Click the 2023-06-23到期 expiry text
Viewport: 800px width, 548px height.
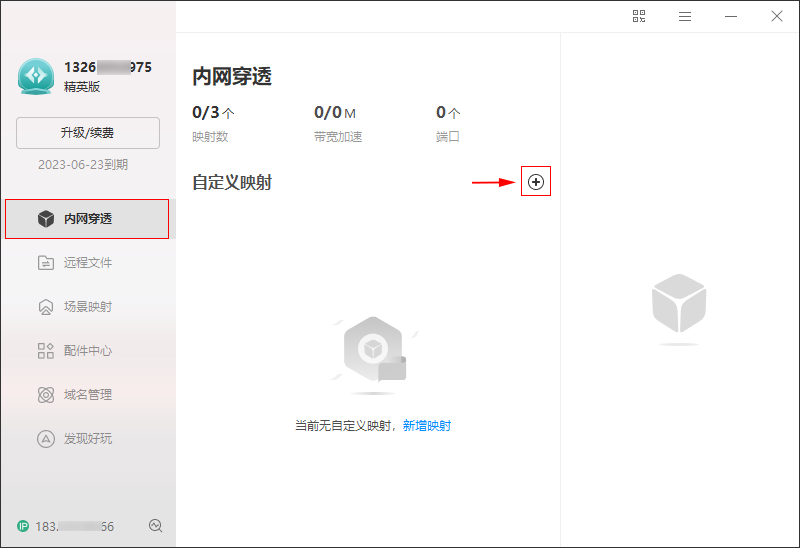(x=83, y=164)
